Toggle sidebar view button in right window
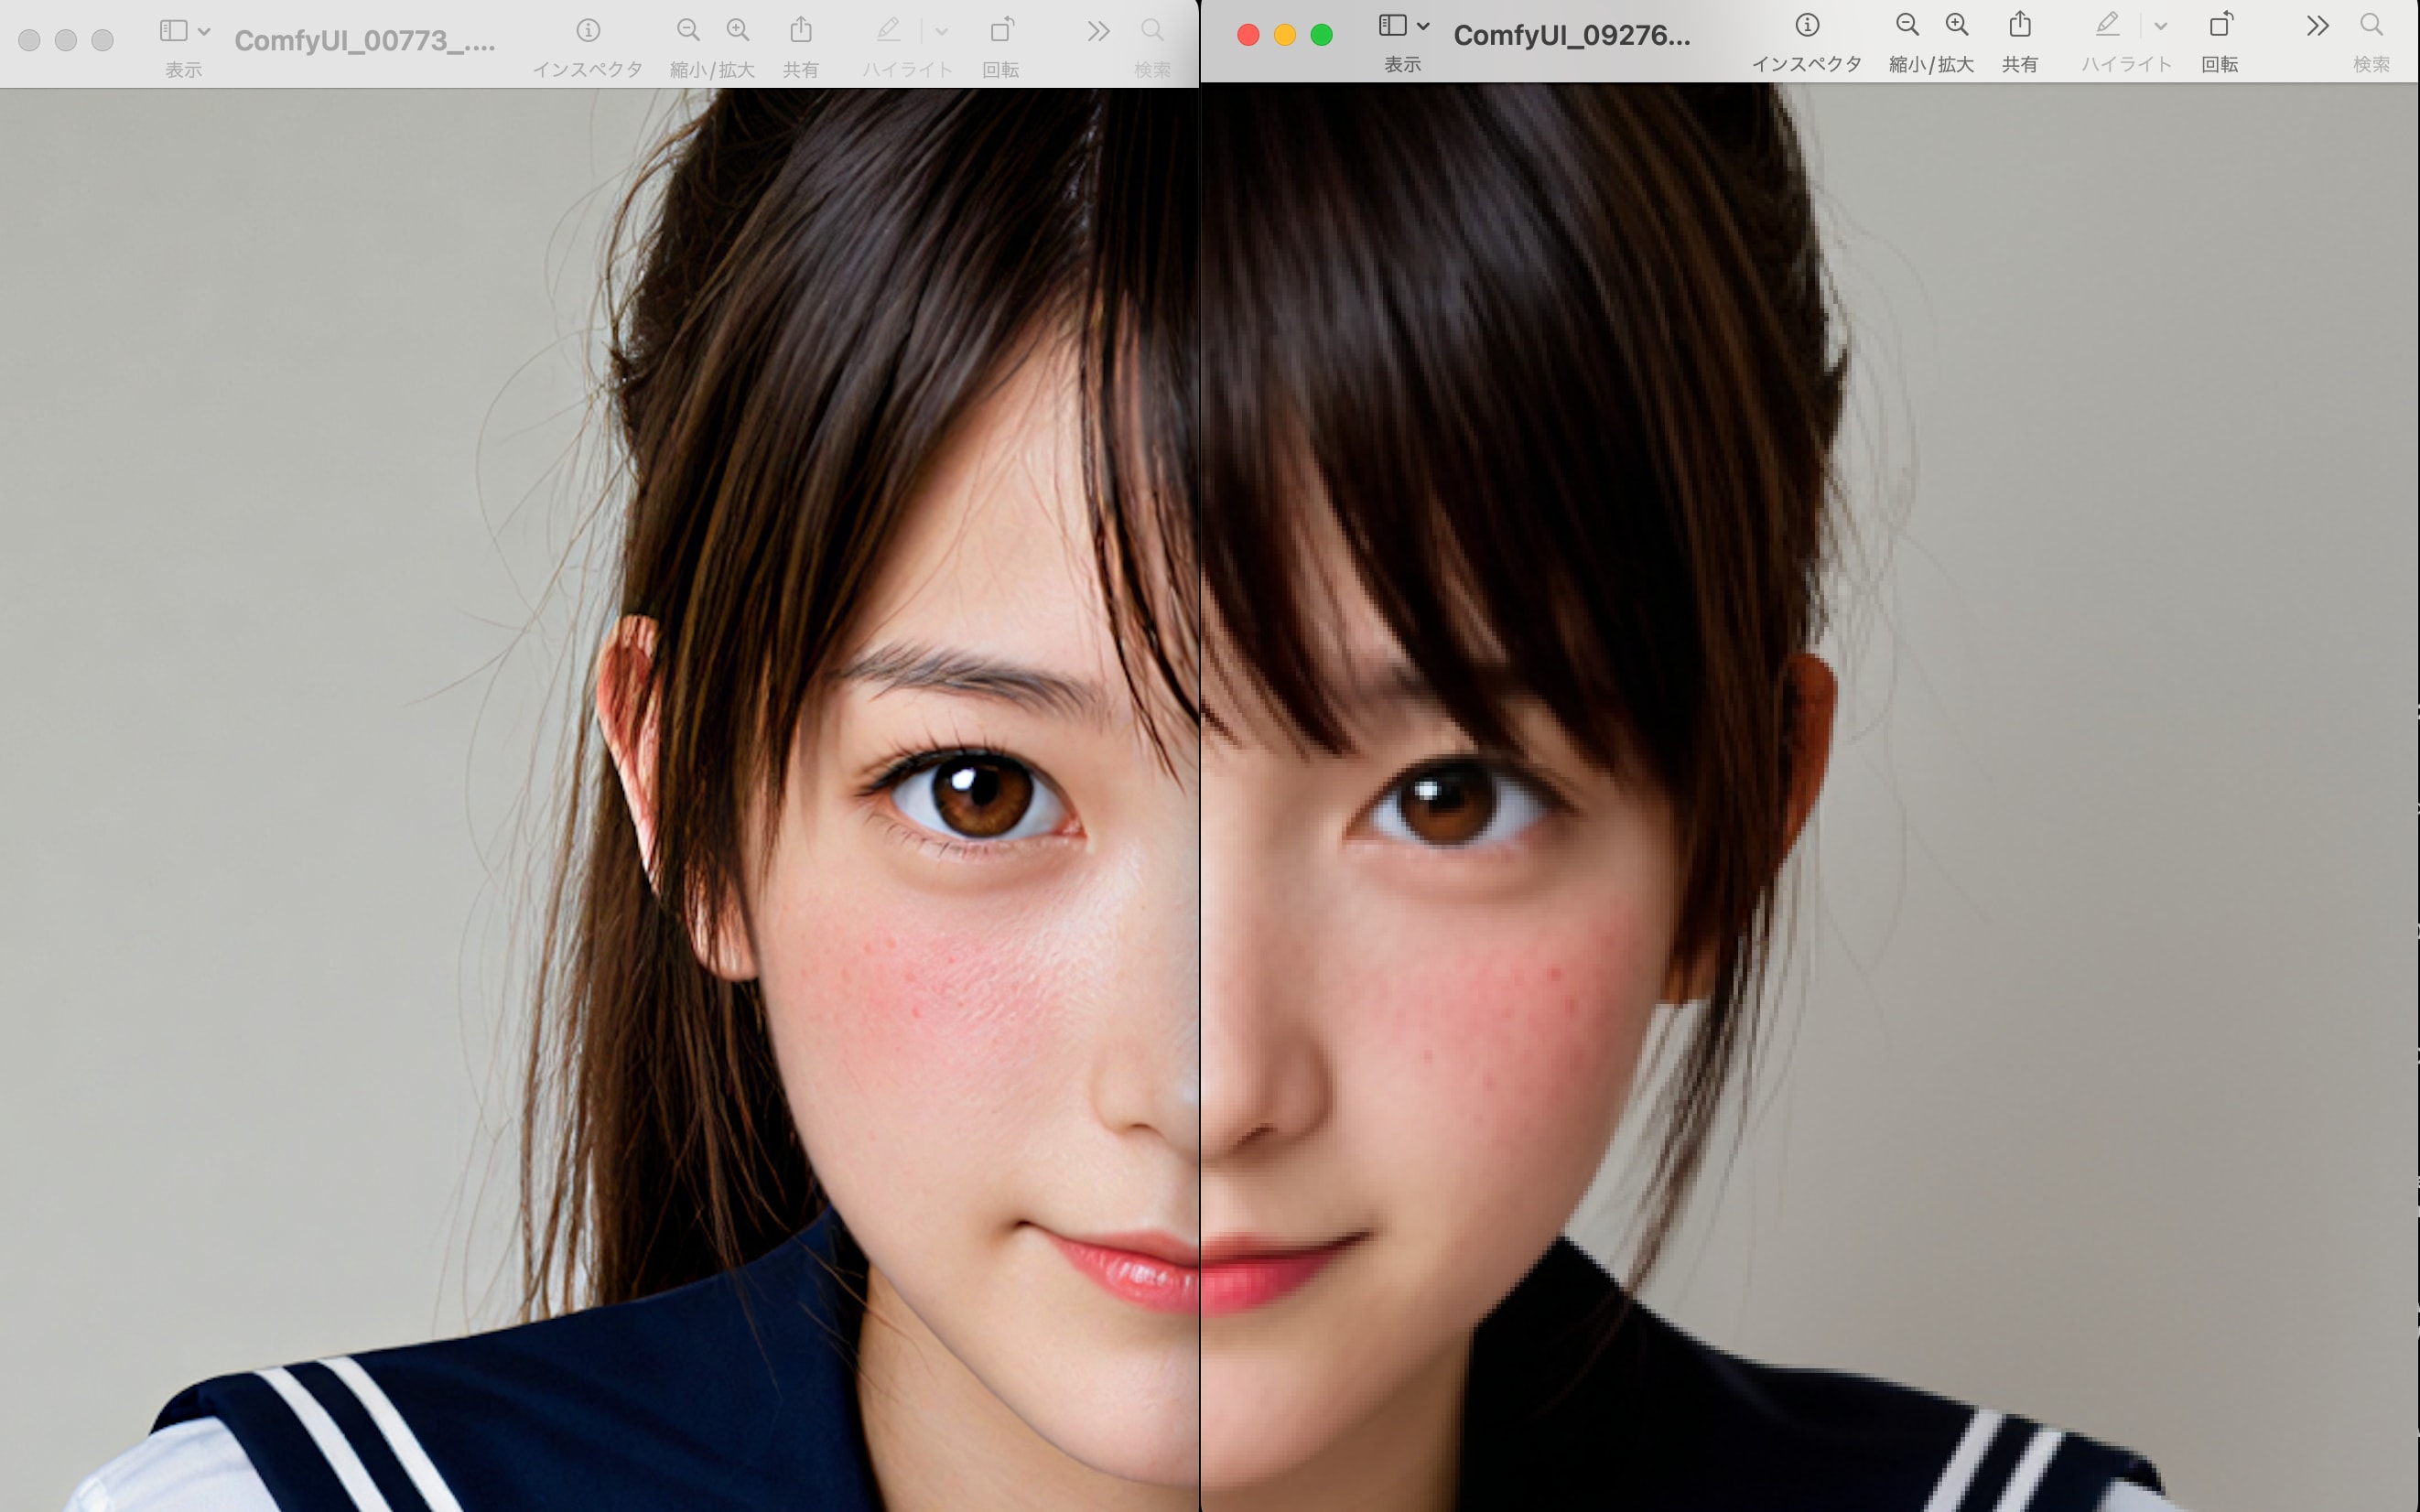Image resolution: width=2420 pixels, height=1512 pixels. pyautogui.click(x=1392, y=25)
